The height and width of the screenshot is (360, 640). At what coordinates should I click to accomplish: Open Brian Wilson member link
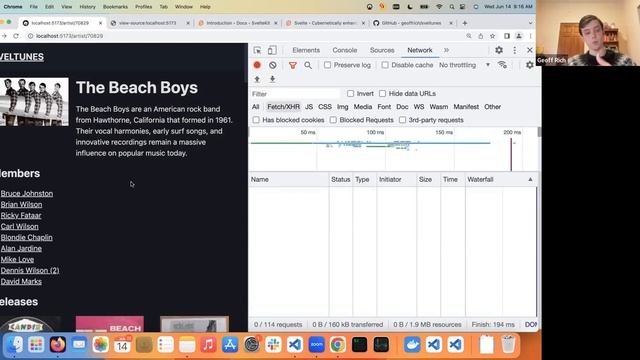point(21,204)
